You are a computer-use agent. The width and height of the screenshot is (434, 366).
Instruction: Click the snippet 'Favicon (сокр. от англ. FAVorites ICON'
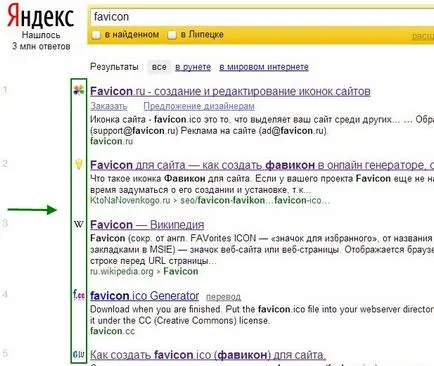[262, 249]
